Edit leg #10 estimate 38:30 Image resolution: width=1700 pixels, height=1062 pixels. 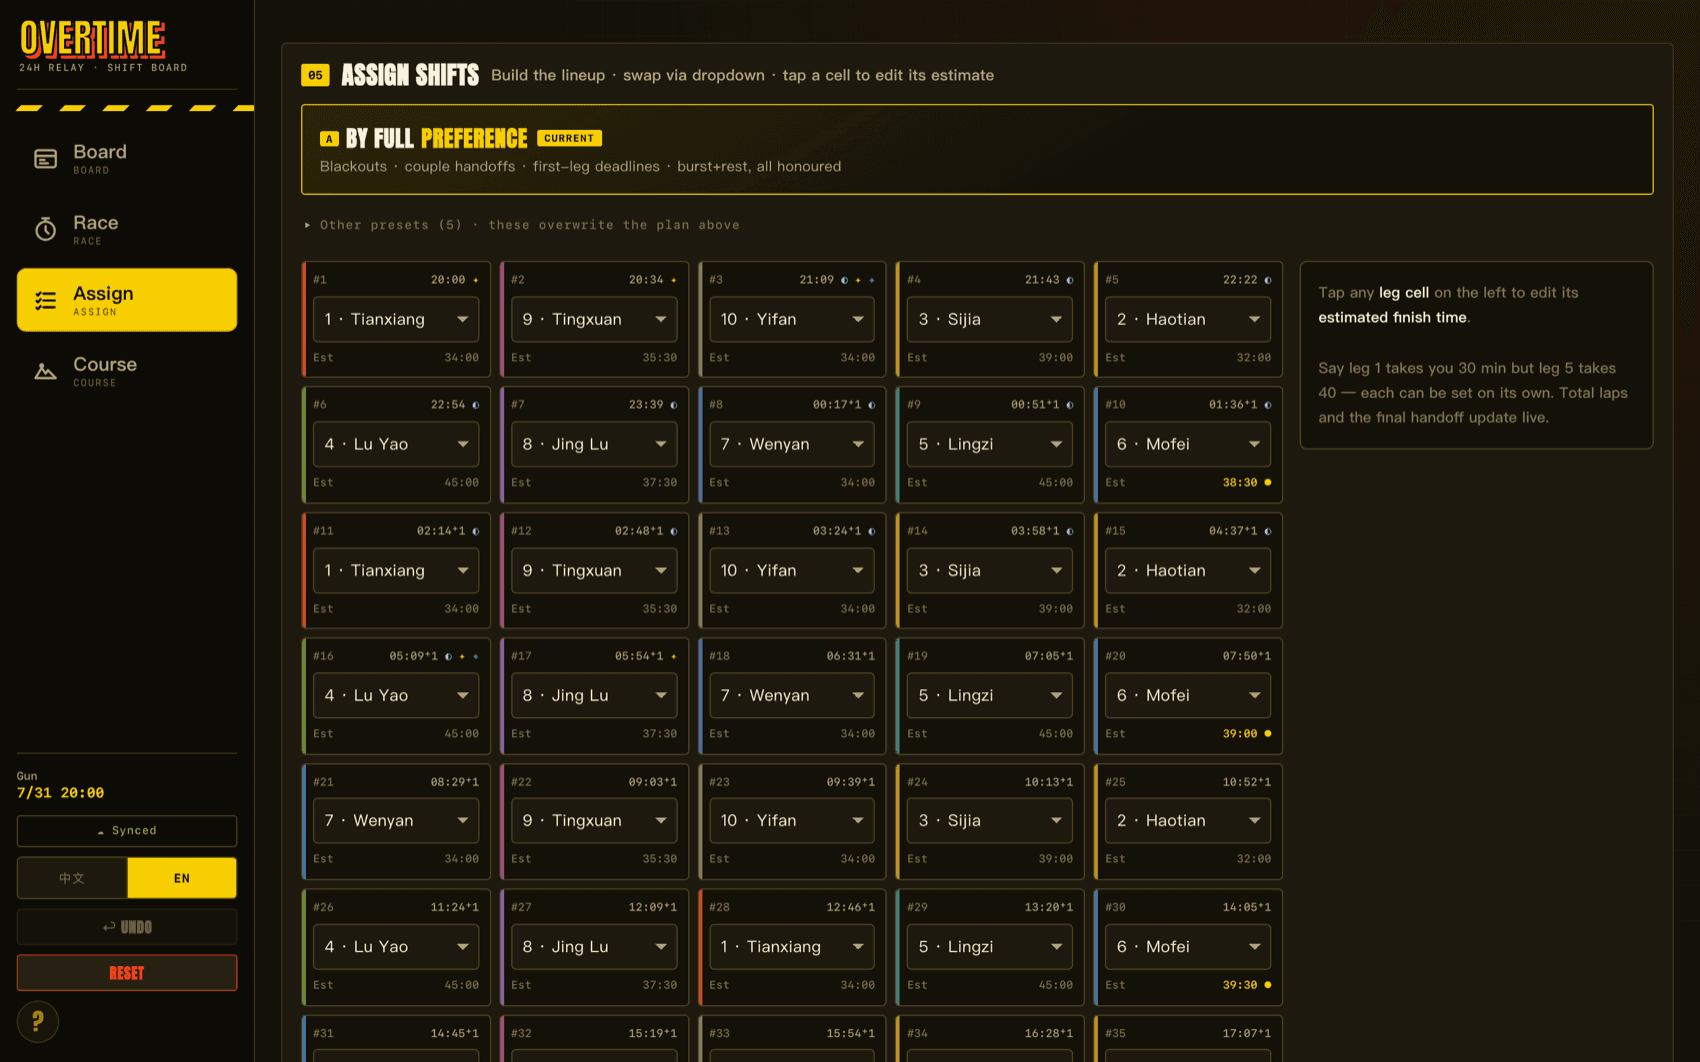[x=1240, y=482]
